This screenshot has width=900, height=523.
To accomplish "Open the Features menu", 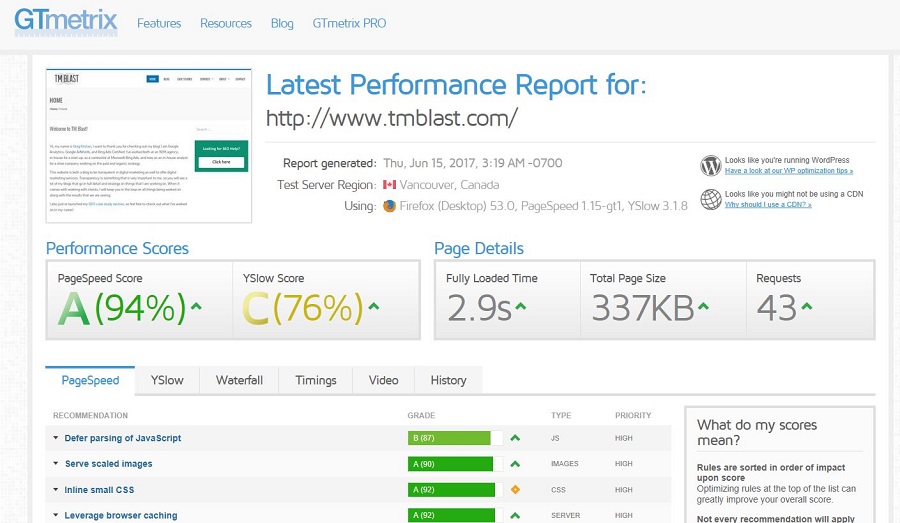I will pos(159,24).
